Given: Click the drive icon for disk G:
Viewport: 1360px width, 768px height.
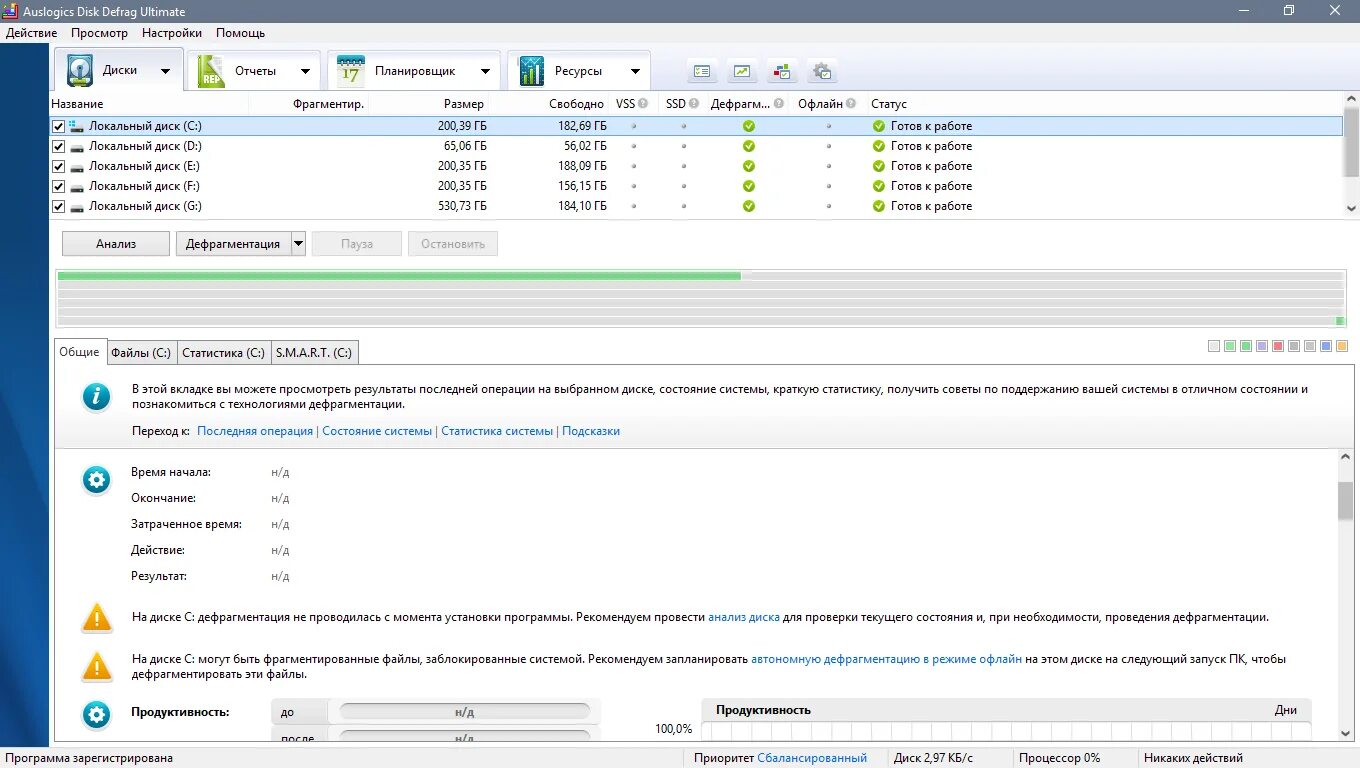Looking at the screenshot, I should [x=77, y=206].
